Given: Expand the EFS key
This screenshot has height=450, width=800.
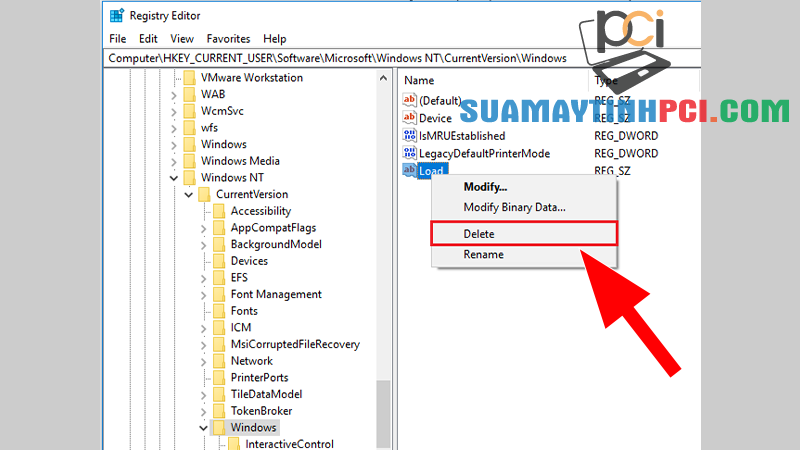Looking at the screenshot, I should click(x=203, y=279).
